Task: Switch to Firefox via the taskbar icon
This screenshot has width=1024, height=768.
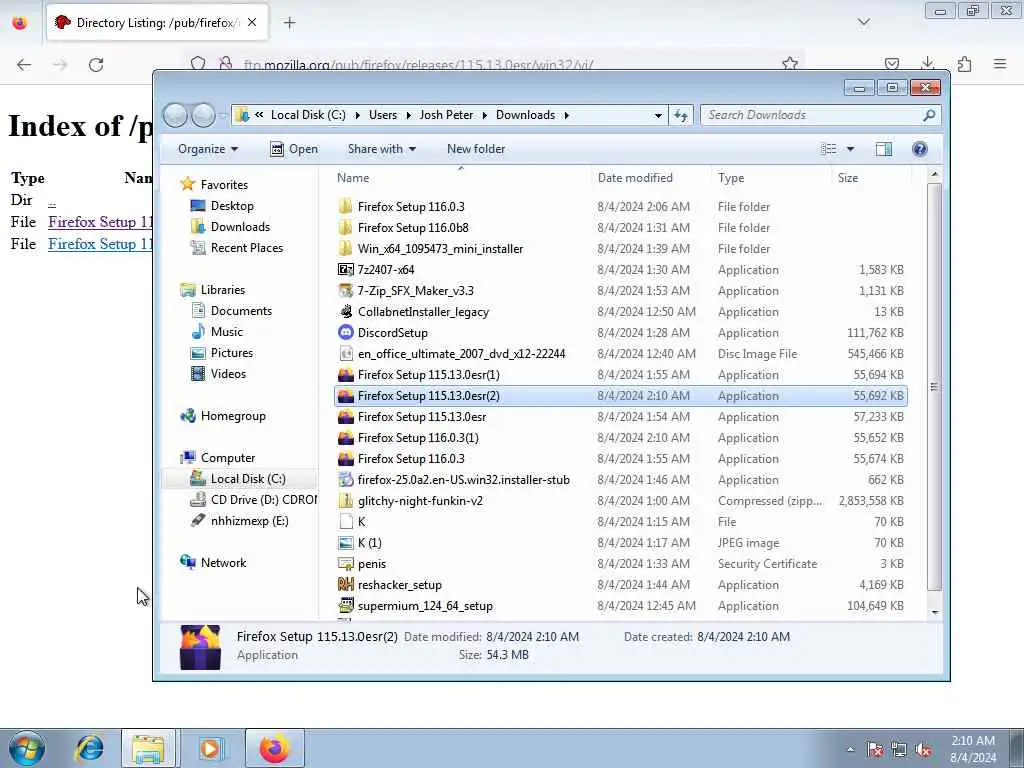Action: click(274, 748)
